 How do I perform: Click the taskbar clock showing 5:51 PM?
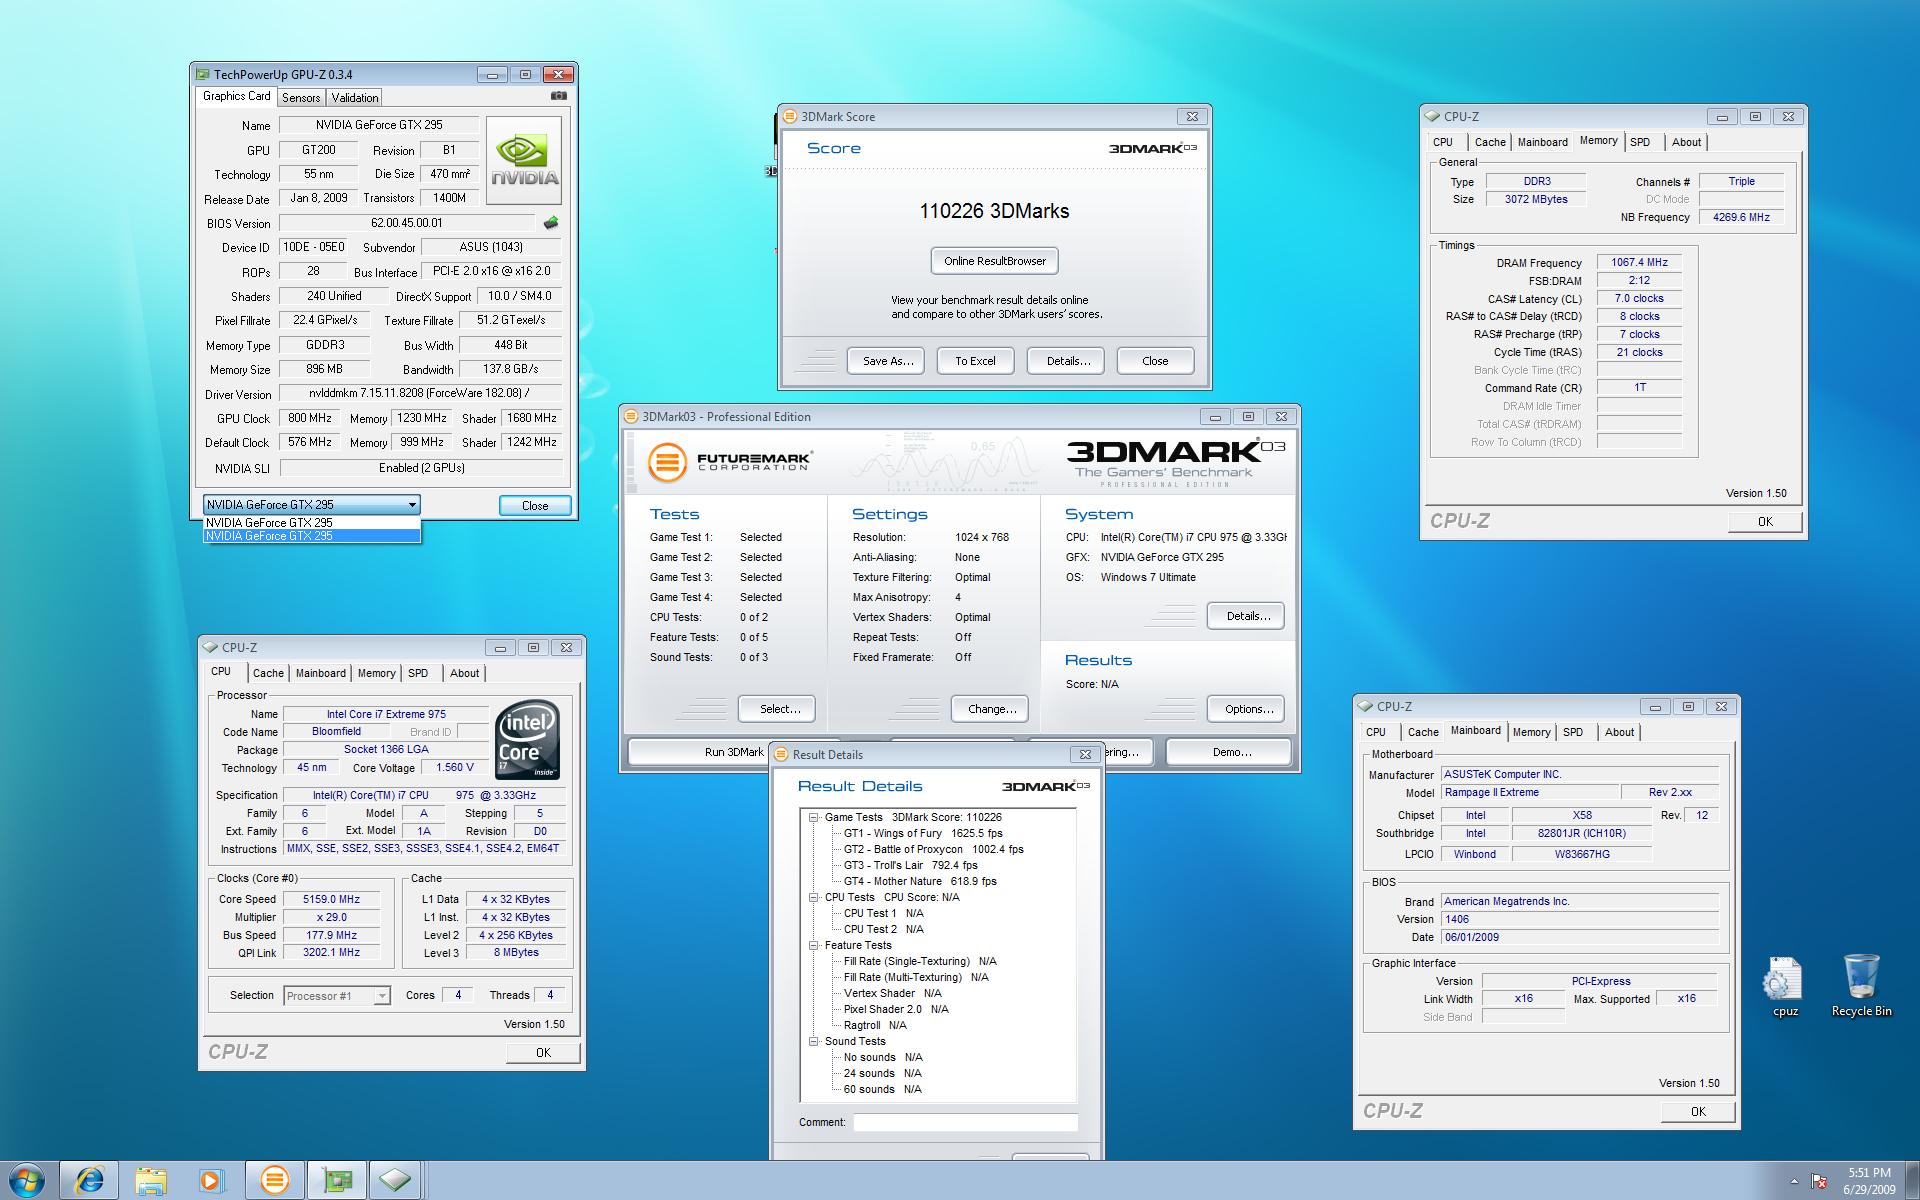[x=1869, y=1181]
